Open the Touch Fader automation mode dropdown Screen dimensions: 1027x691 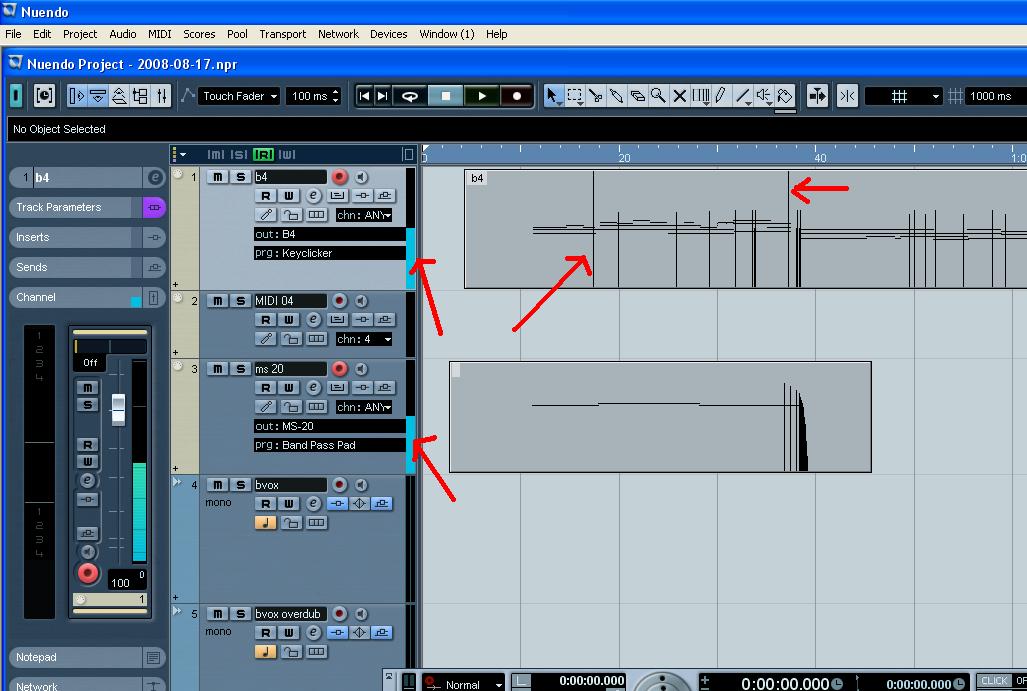(239, 96)
